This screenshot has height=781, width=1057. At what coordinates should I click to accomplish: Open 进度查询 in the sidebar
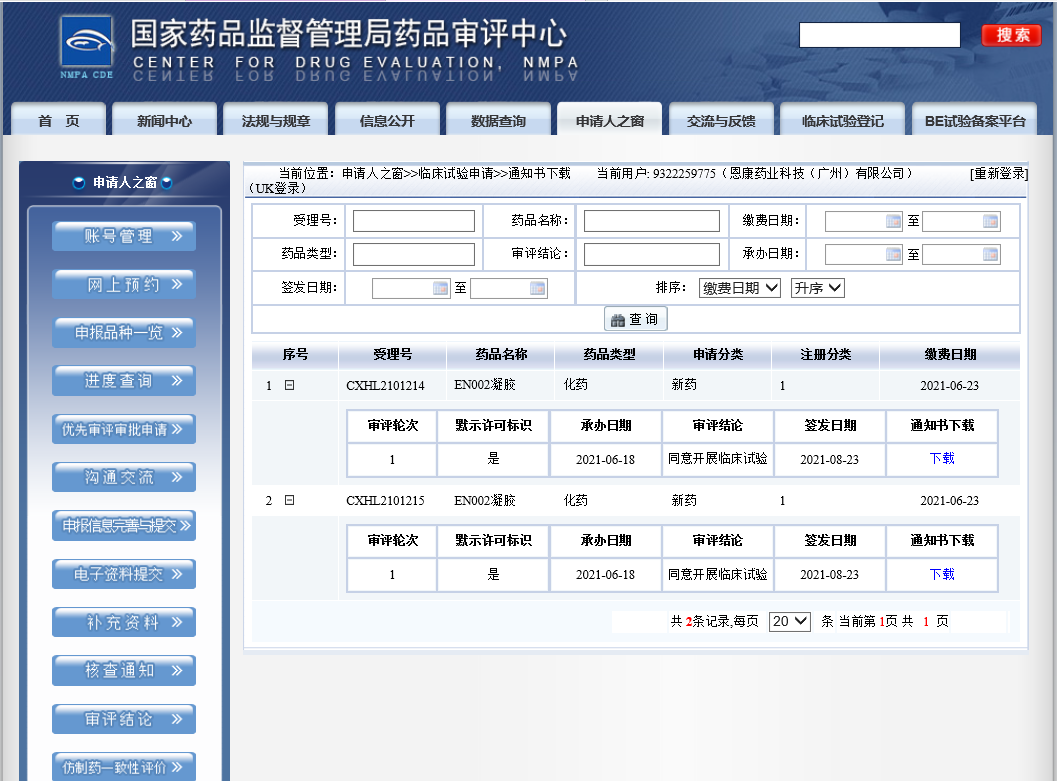124,381
